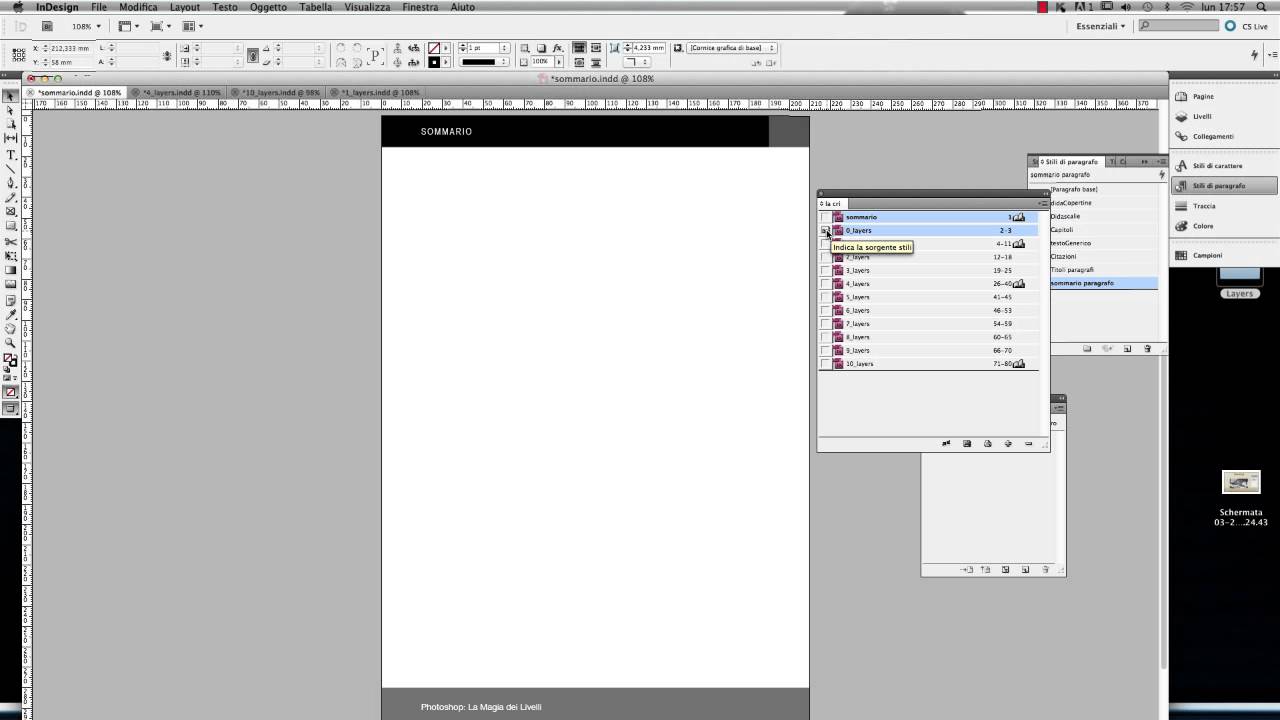The height and width of the screenshot is (720, 1280).
Task: Select the Pencil tool
Action: tap(11, 197)
